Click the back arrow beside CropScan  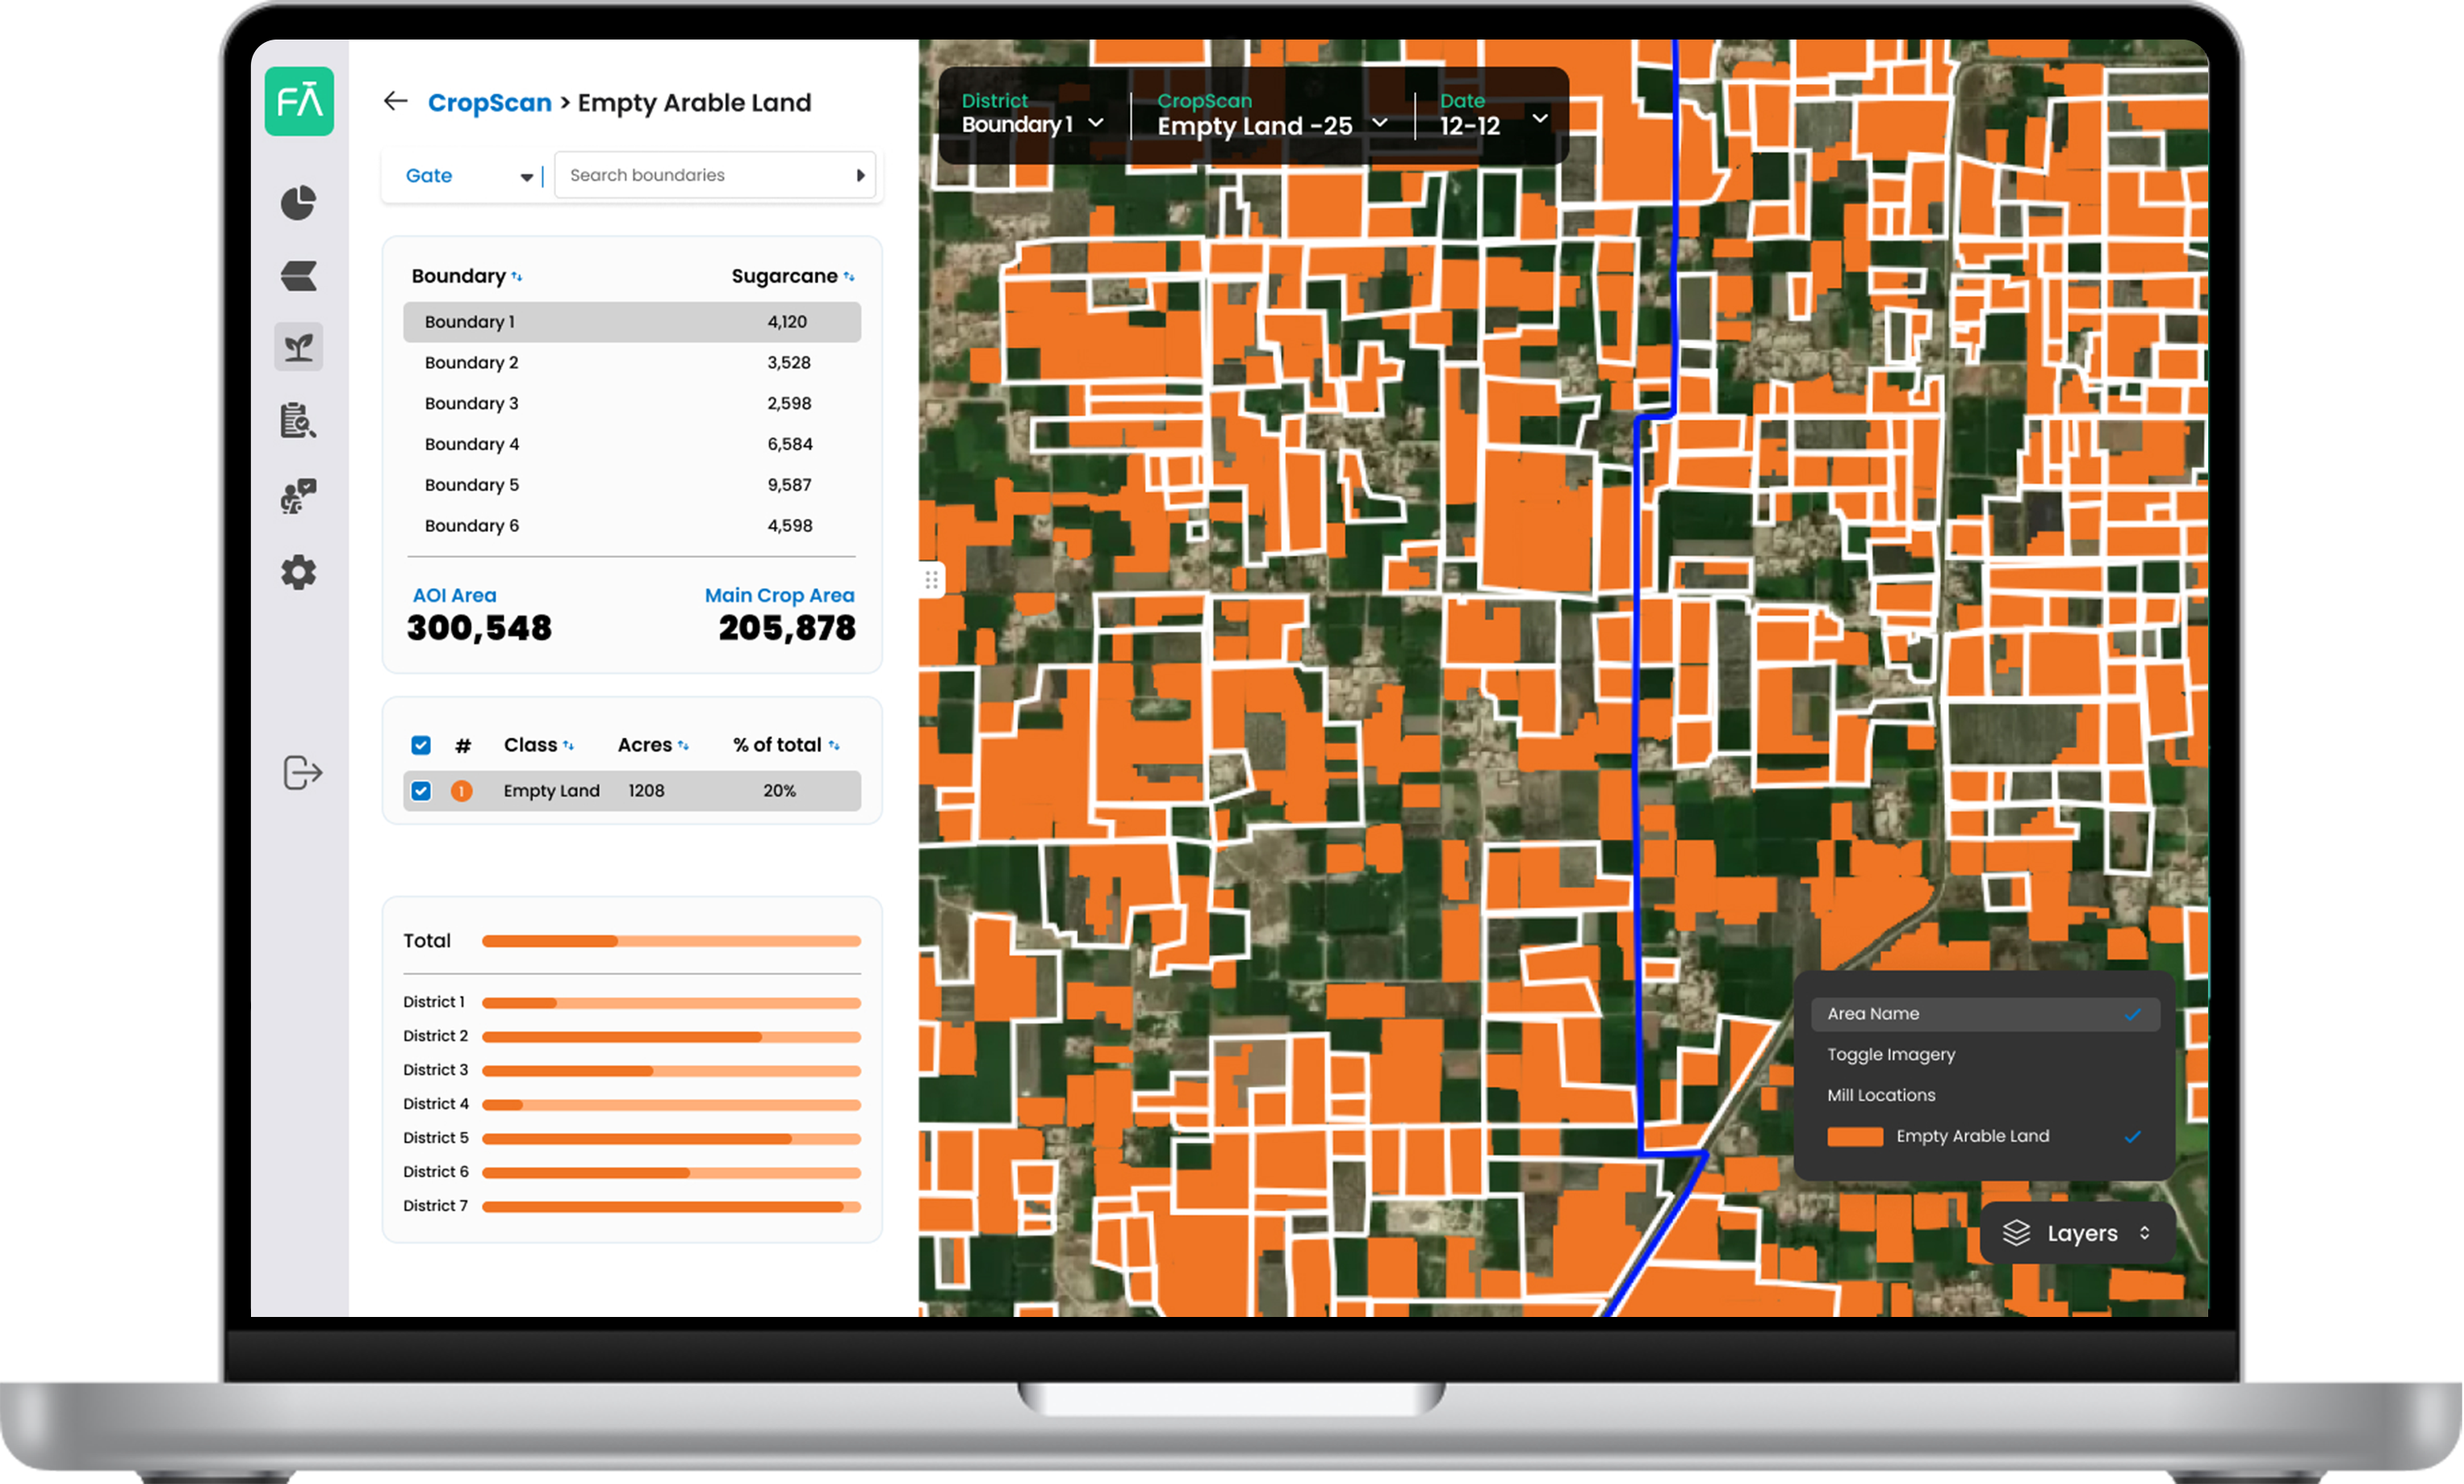tap(396, 101)
